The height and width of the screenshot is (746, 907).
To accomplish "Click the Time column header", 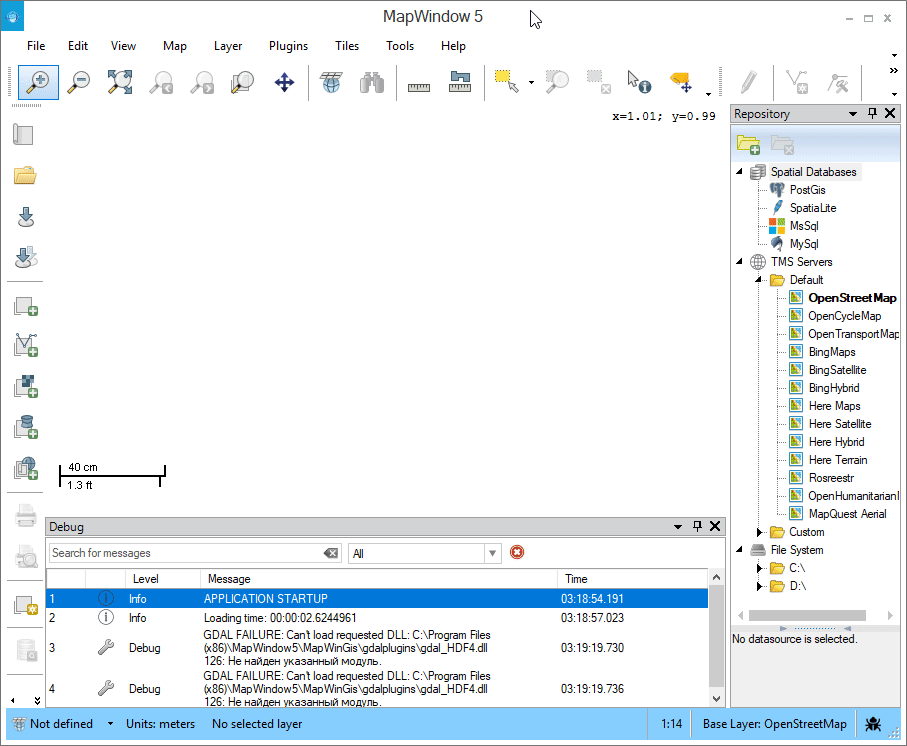I will click(x=632, y=579).
